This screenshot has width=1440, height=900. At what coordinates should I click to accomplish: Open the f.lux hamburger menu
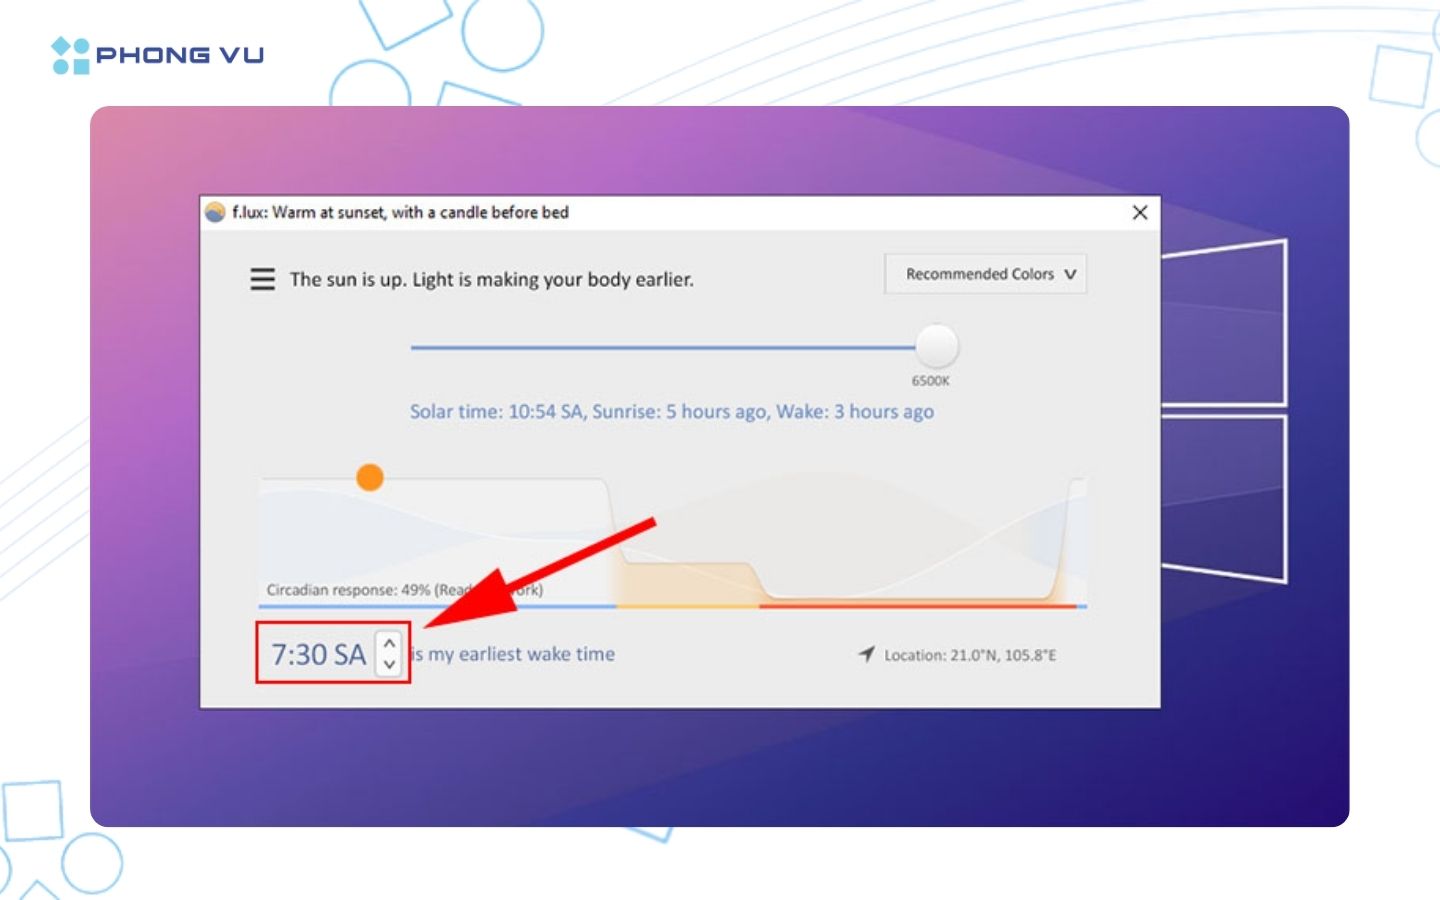[x=262, y=279]
